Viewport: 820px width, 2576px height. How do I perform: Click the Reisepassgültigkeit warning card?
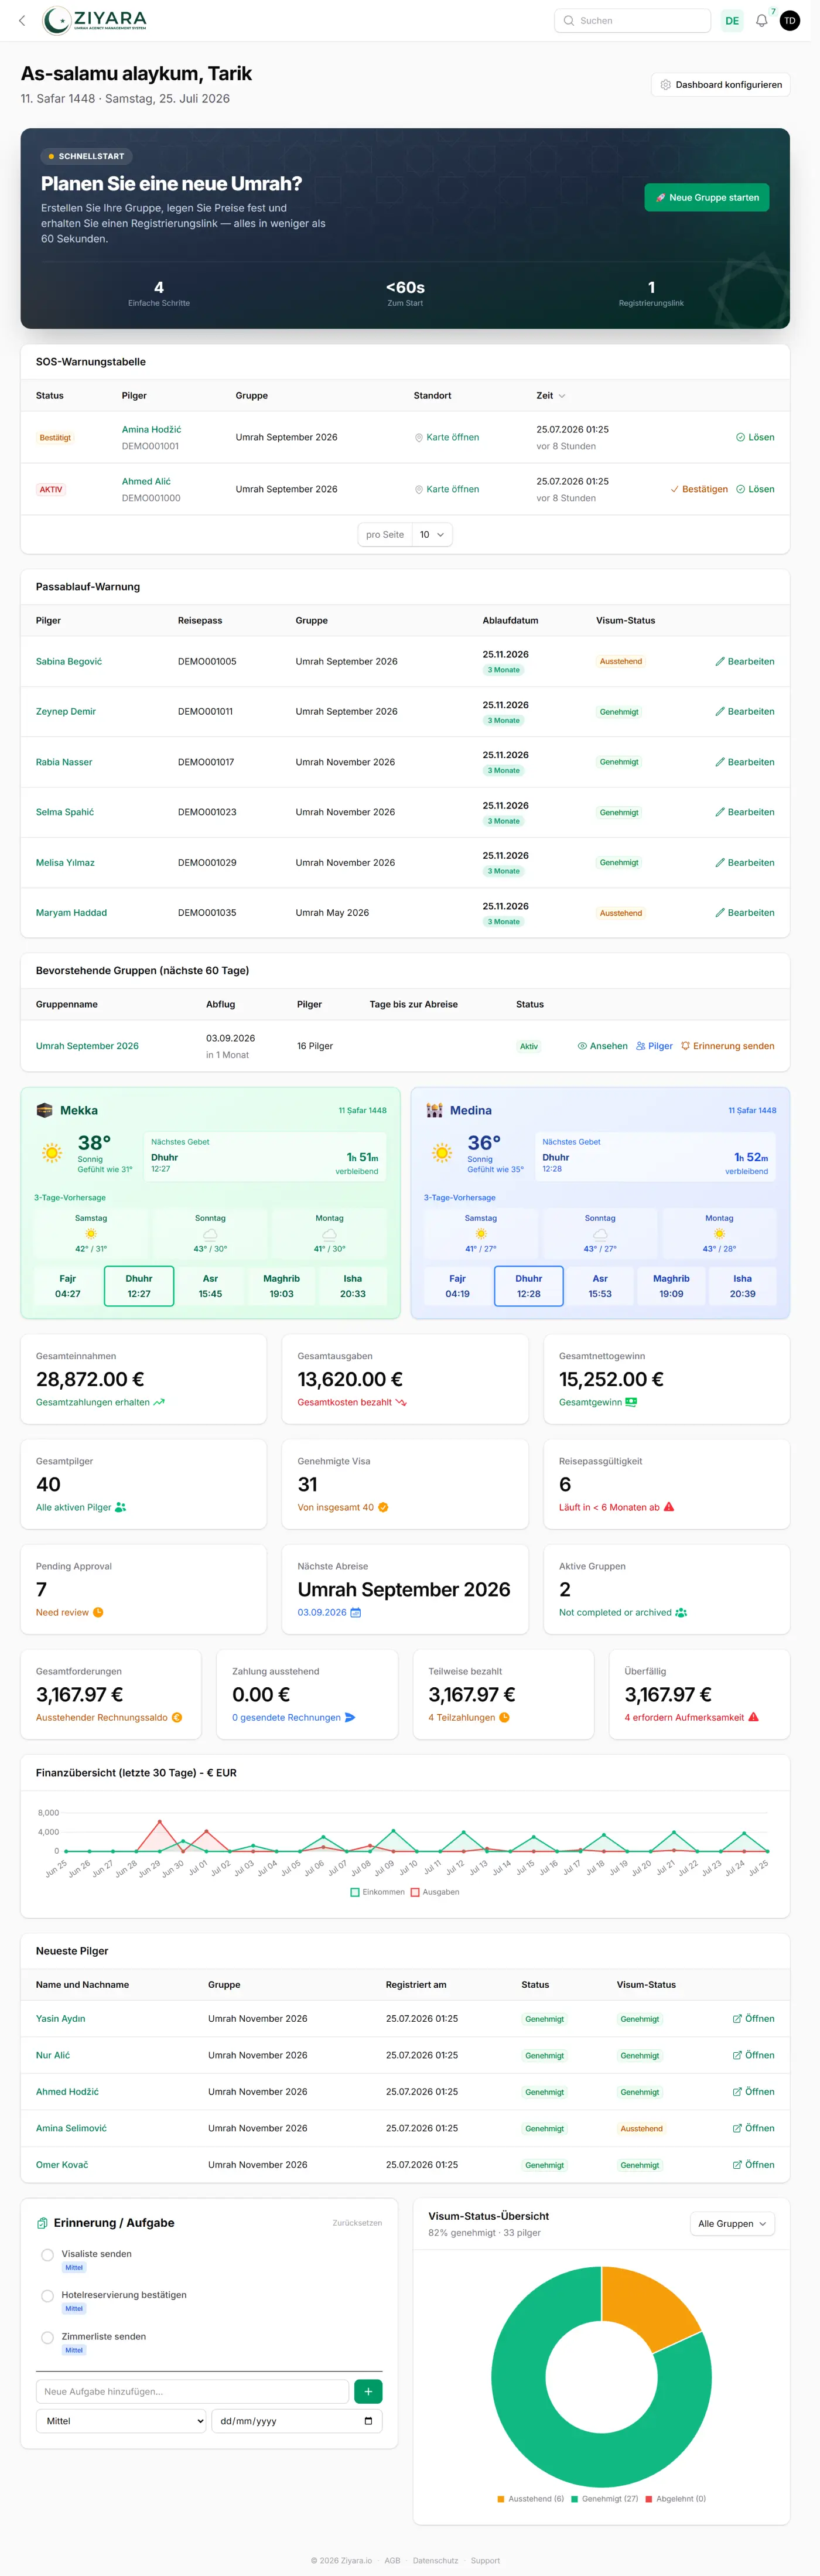point(666,1483)
